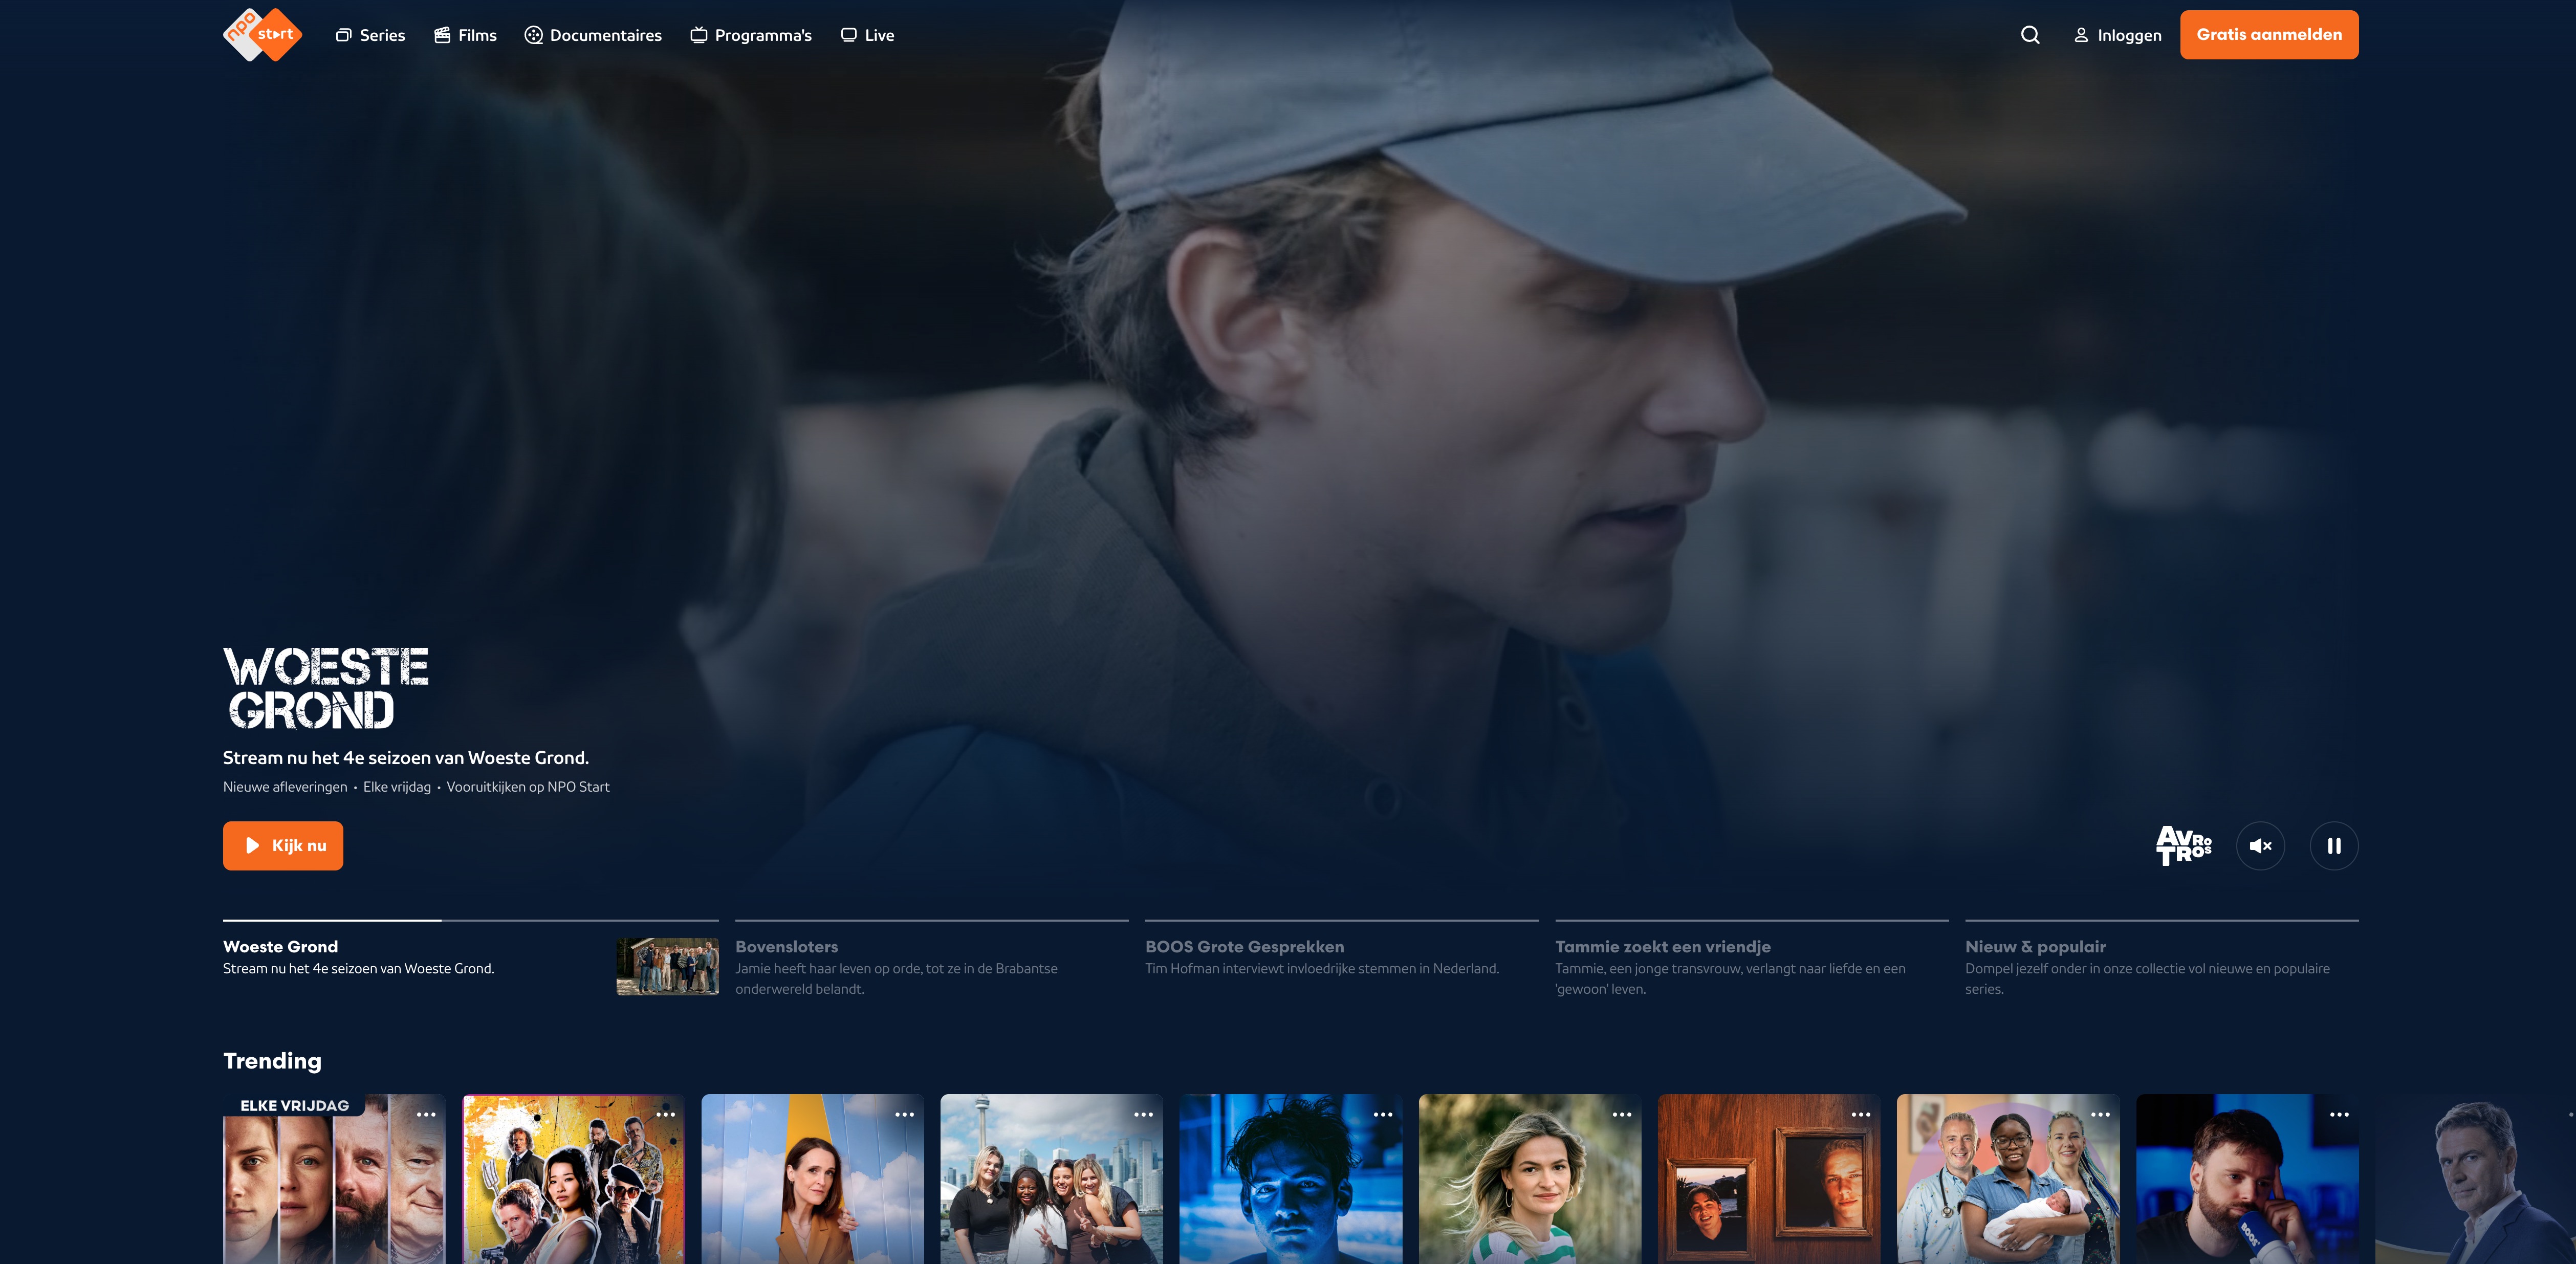This screenshot has width=2576, height=1264.
Task: Open options dots on colorful illustrated card
Action: tap(666, 1114)
